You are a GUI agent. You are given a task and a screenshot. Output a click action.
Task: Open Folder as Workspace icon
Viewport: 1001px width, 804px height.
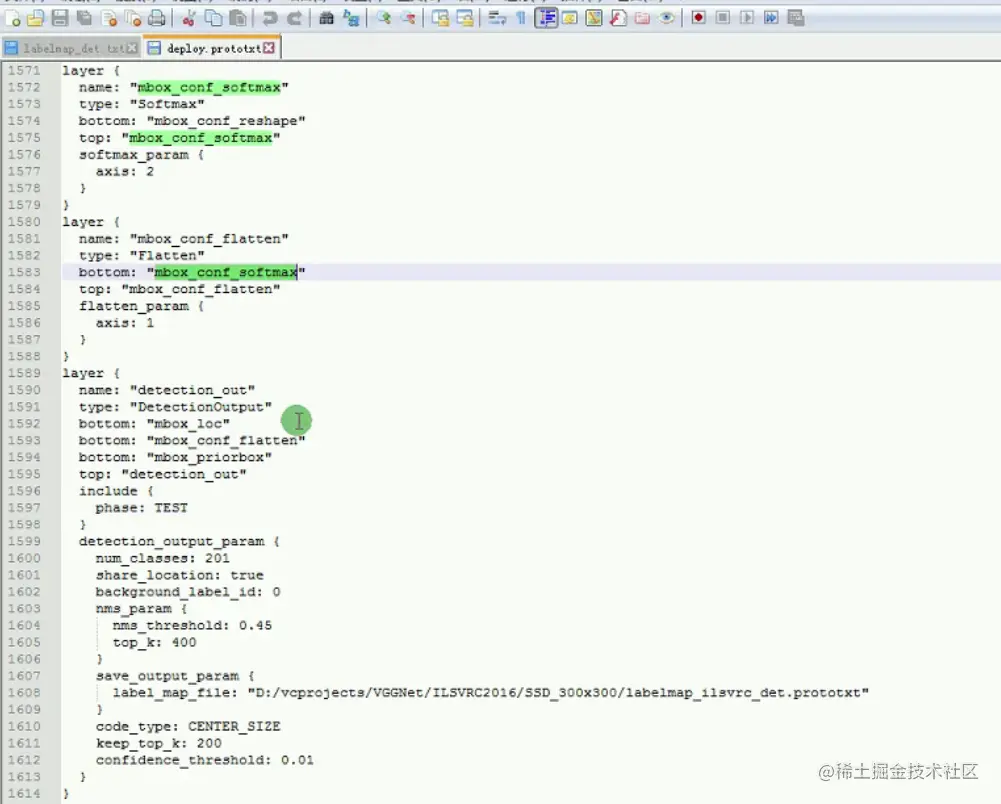[x=642, y=19]
